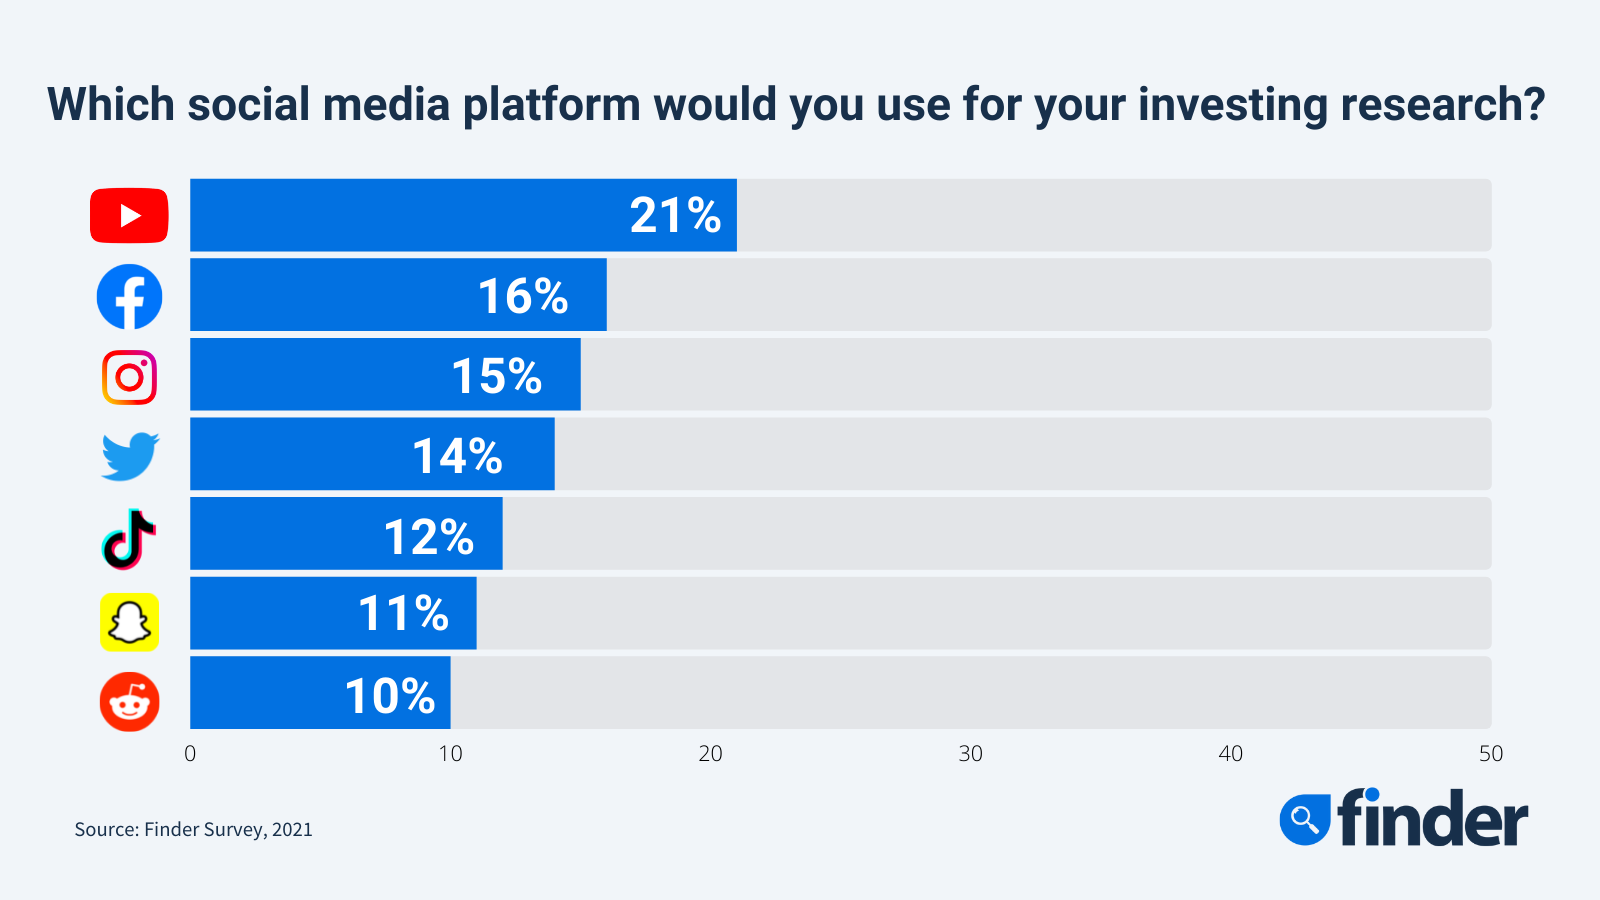1600x900 pixels.
Task: Click the finder wordmark text
Action: pos(1433,818)
